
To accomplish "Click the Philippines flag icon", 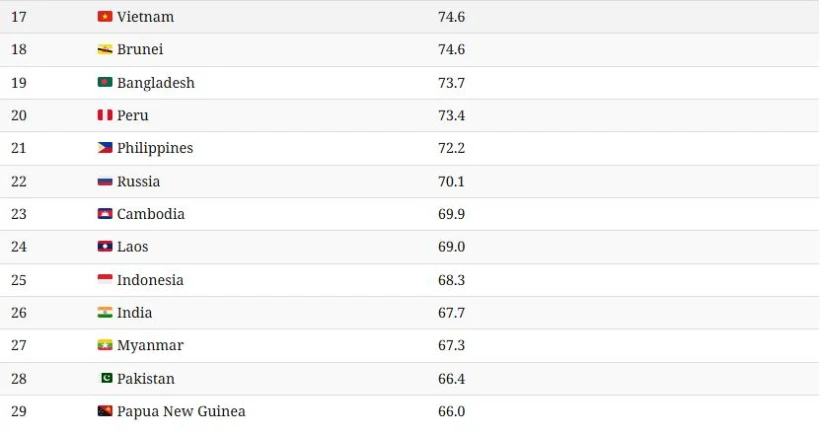I will (x=105, y=148).
